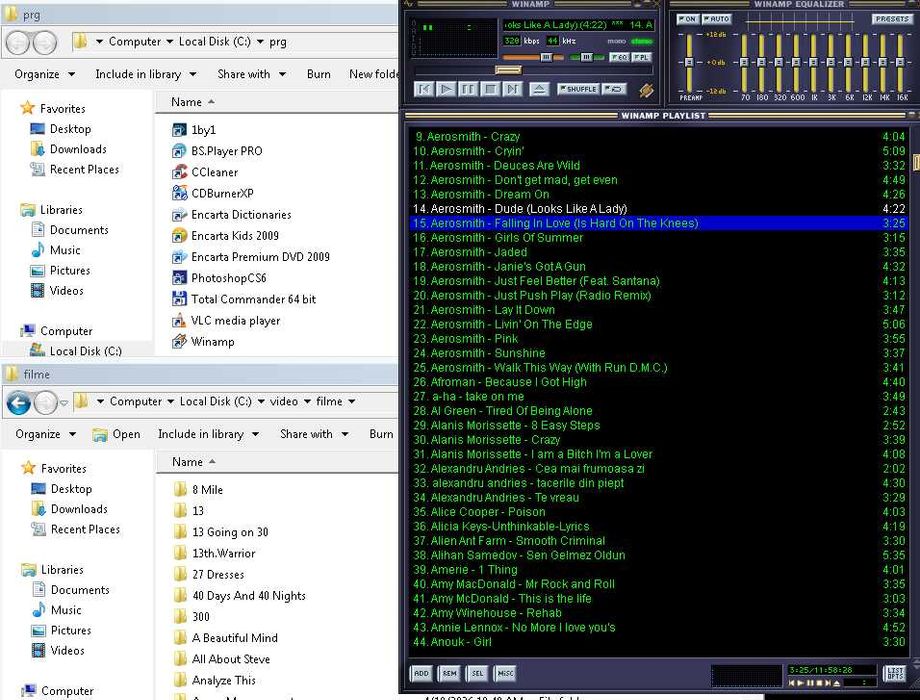Image resolution: width=920 pixels, height=700 pixels.
Task: Click the SEL button in Winamp playlist
Action: (478, 674)
